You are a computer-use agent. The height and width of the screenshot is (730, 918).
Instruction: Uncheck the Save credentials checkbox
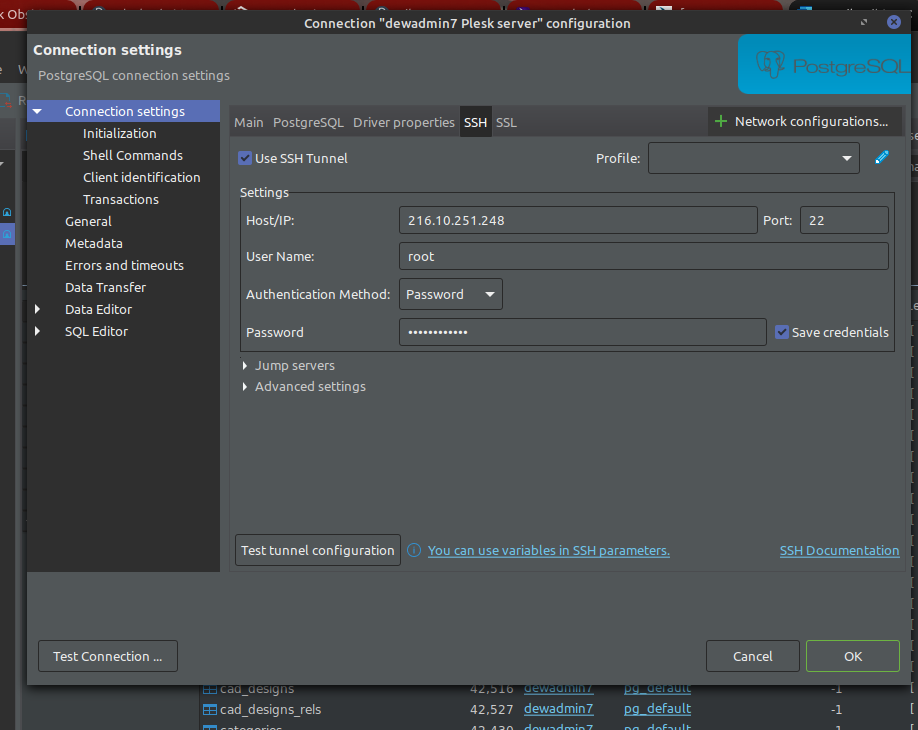coord(782,332)
